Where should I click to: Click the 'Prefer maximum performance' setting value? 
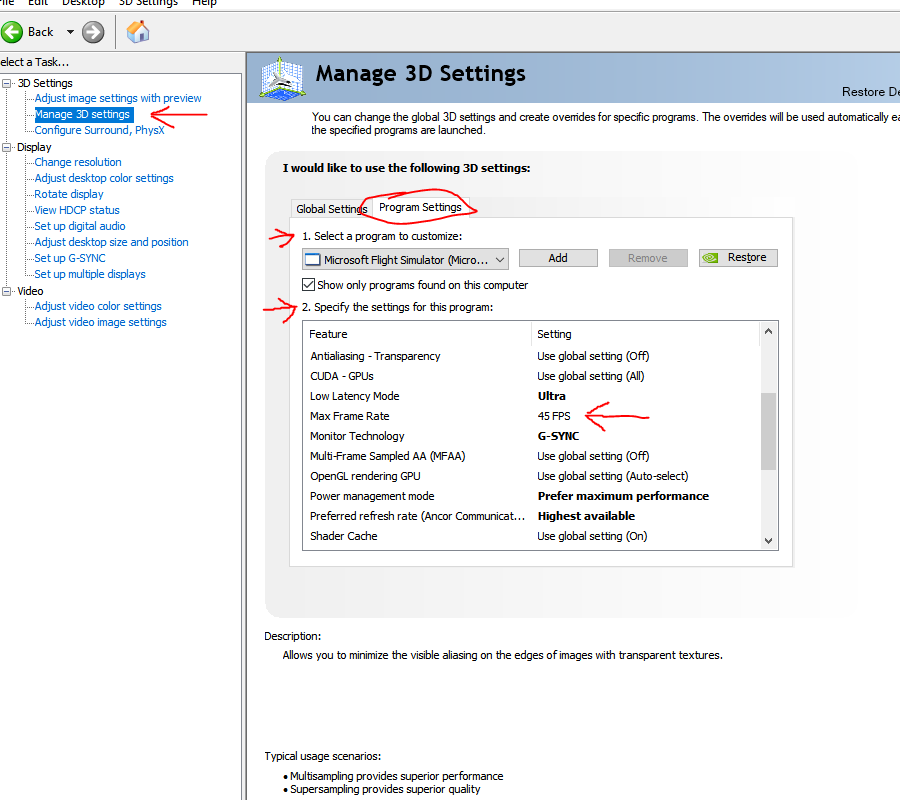click(623, 496)
